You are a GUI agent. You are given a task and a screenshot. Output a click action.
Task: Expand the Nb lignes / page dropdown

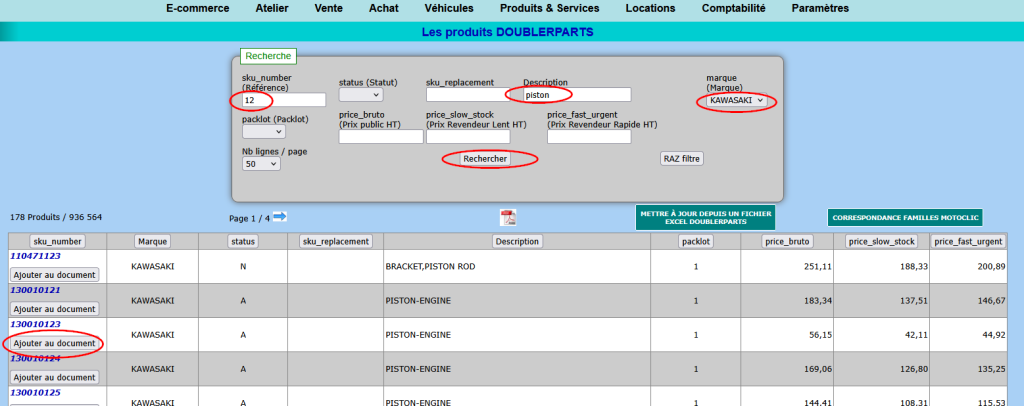261,164
